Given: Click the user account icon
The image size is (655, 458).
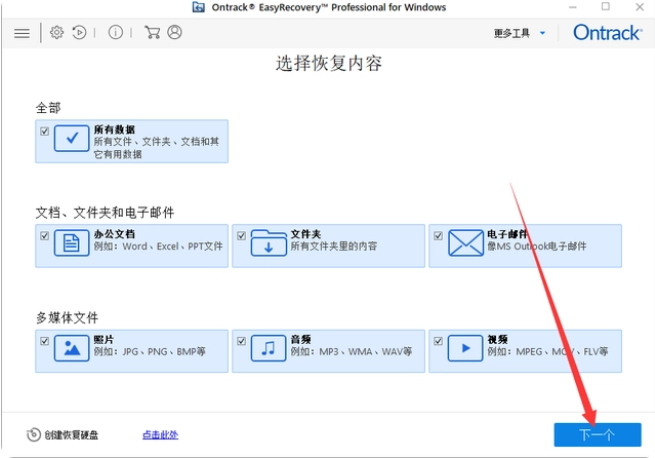Looking at the screenshot, I should click(x=175, y=32).
